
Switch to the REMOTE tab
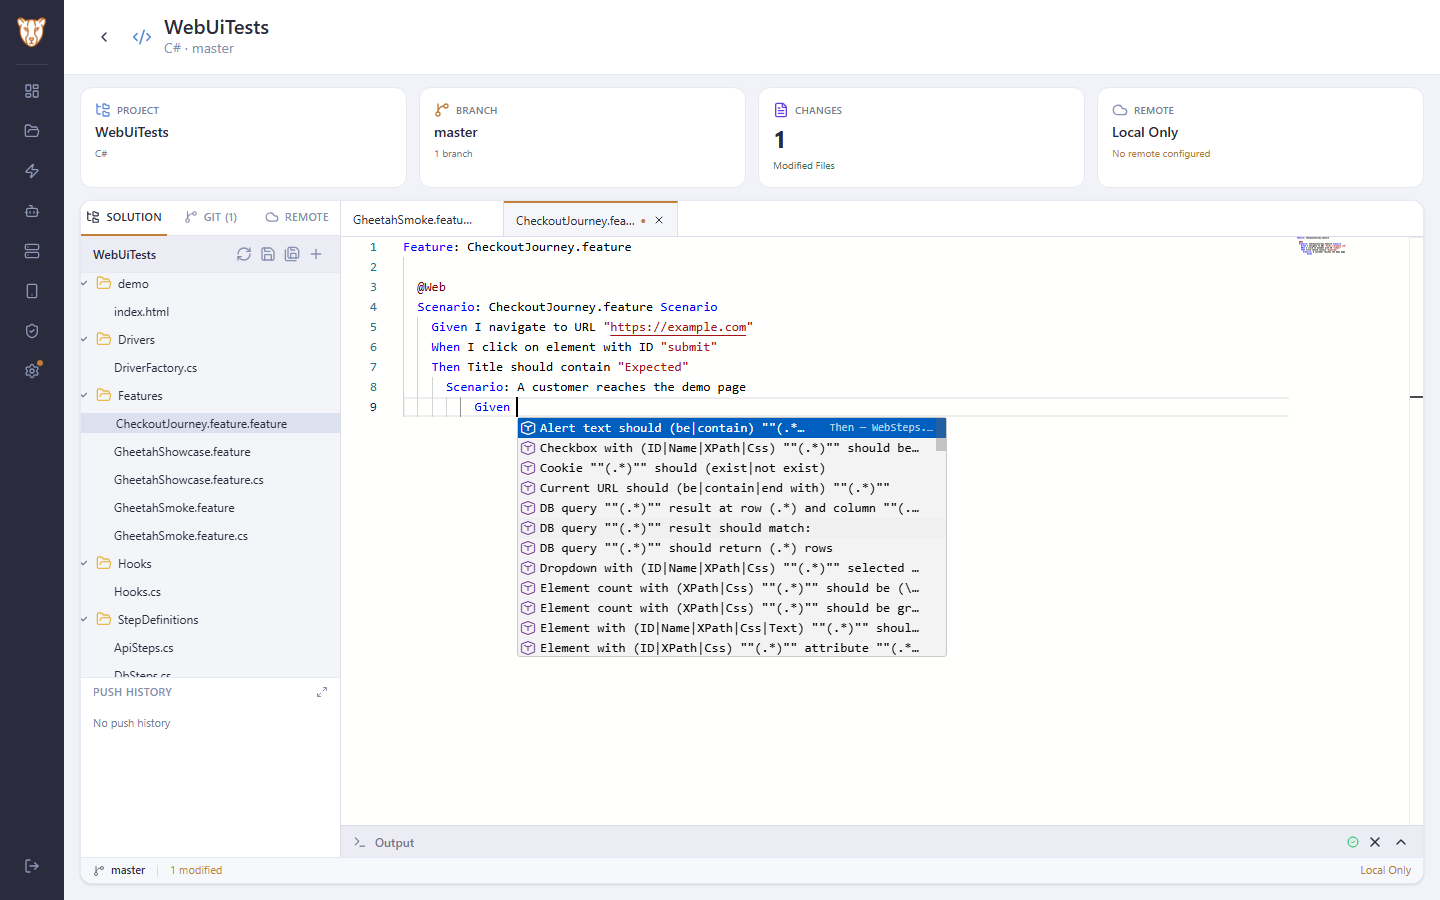297,217
